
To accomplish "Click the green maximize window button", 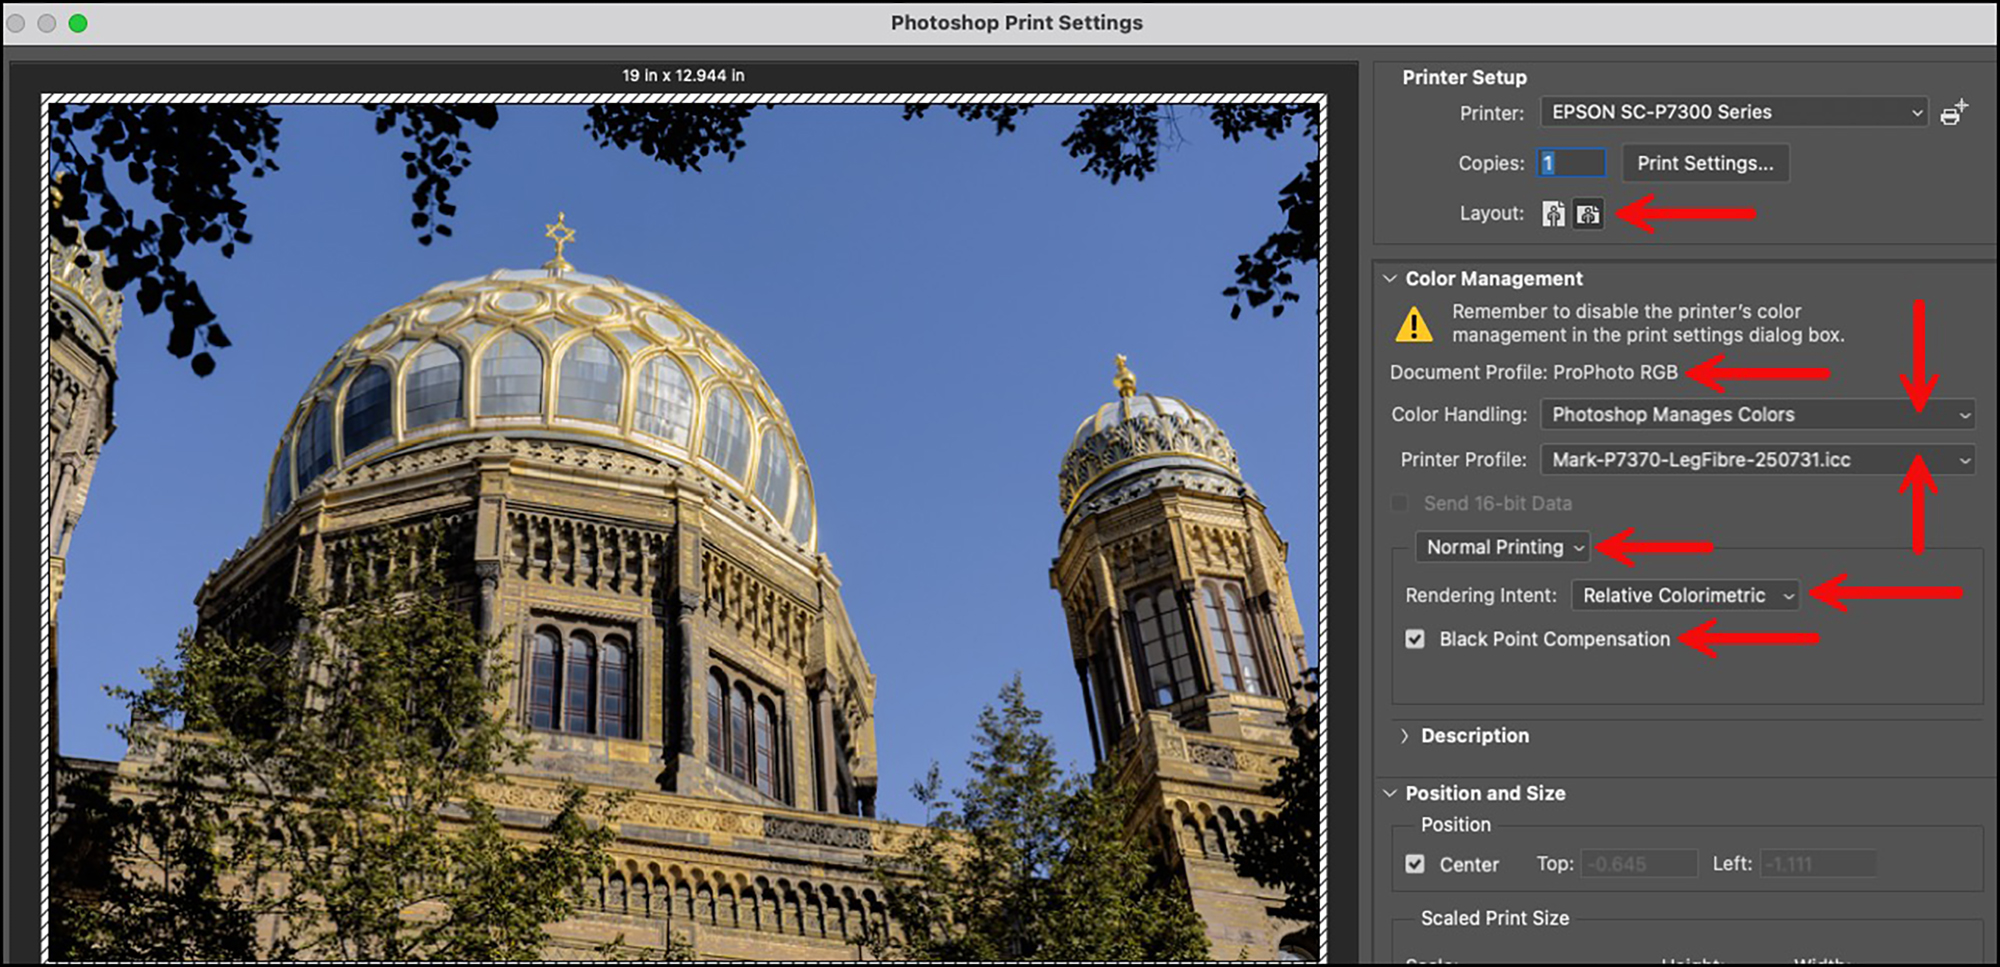I will (x=78, y=22).
